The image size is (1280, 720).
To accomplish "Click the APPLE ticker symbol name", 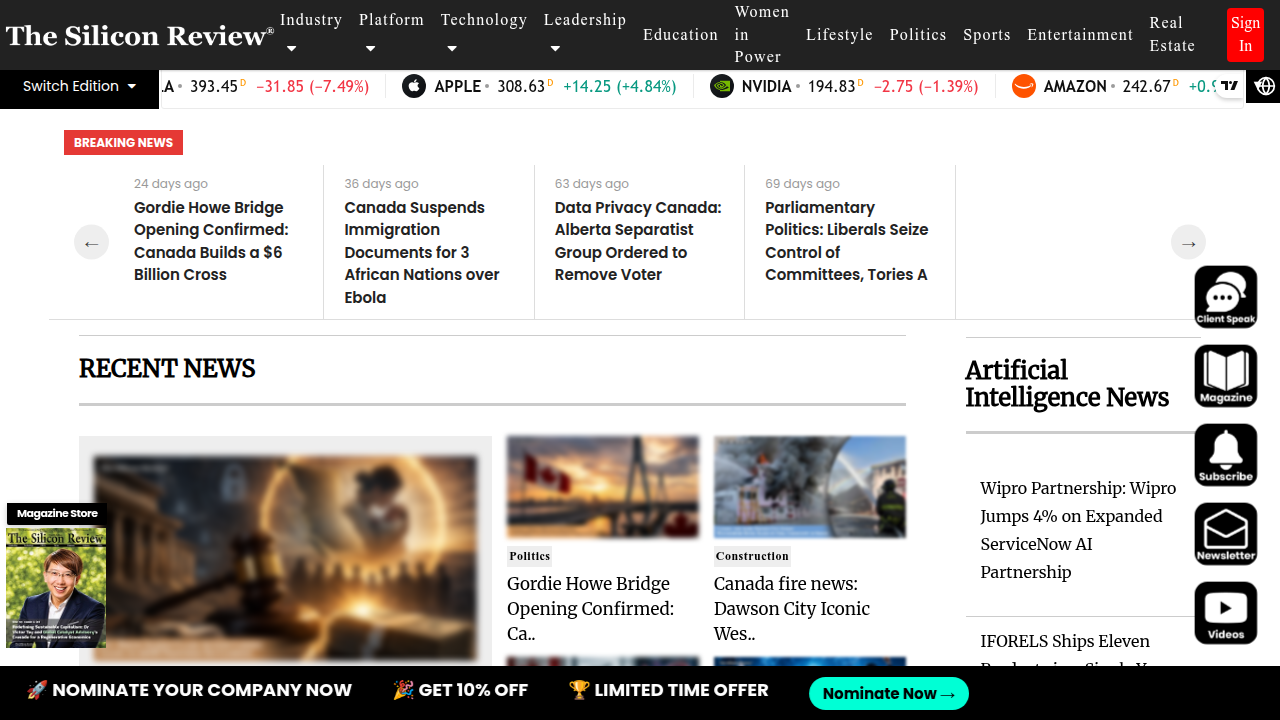I will pyautogui.click(x=458, y=86).
